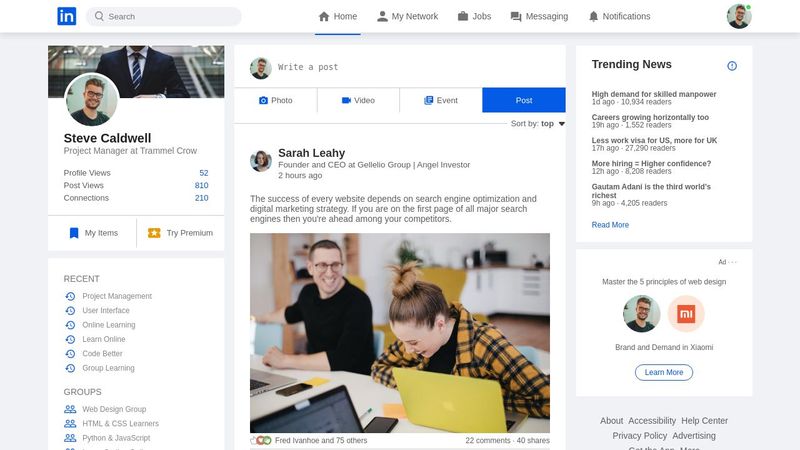Click the Profile Views count 52
The height and width of the screenshot is (450, 800).
click(204, 173)
